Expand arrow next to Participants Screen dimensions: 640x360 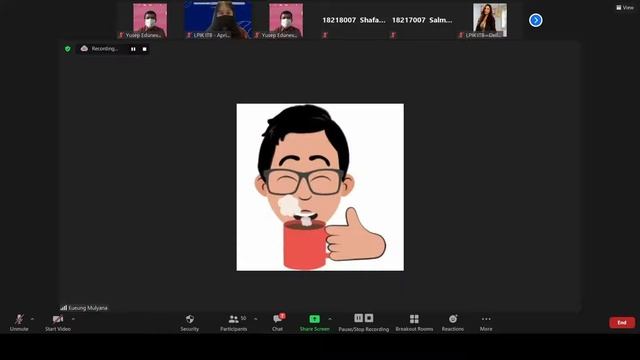256,319
